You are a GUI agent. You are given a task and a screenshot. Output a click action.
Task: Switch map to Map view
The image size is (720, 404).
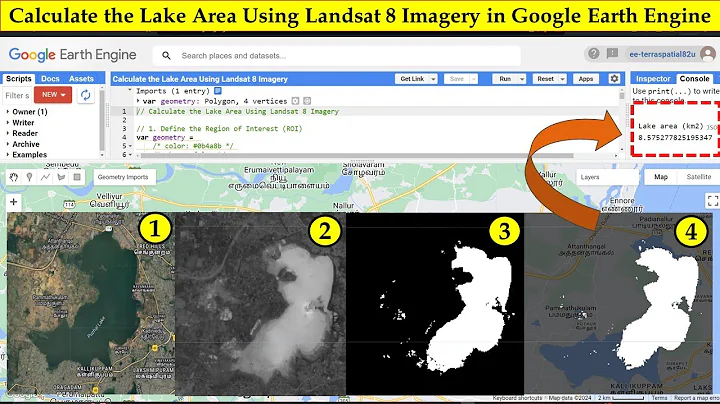[661, 177]
